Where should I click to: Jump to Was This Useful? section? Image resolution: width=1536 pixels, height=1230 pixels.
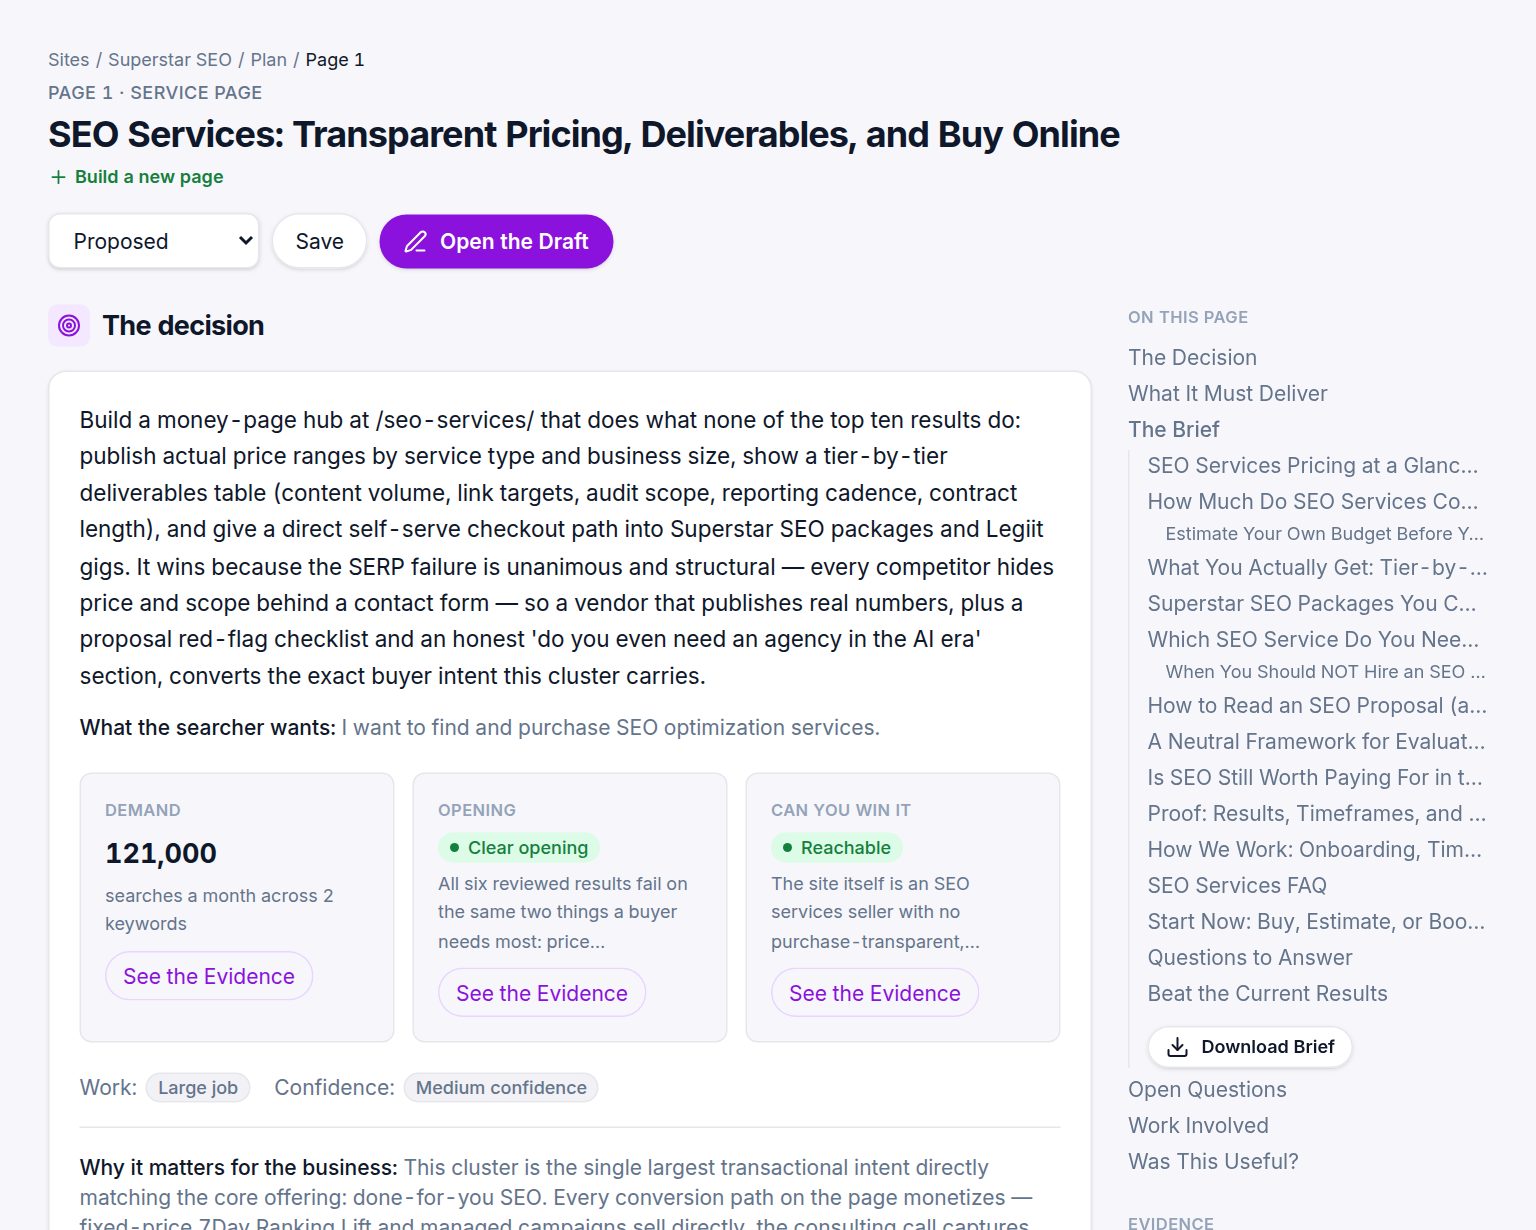click(1213, 1162)
